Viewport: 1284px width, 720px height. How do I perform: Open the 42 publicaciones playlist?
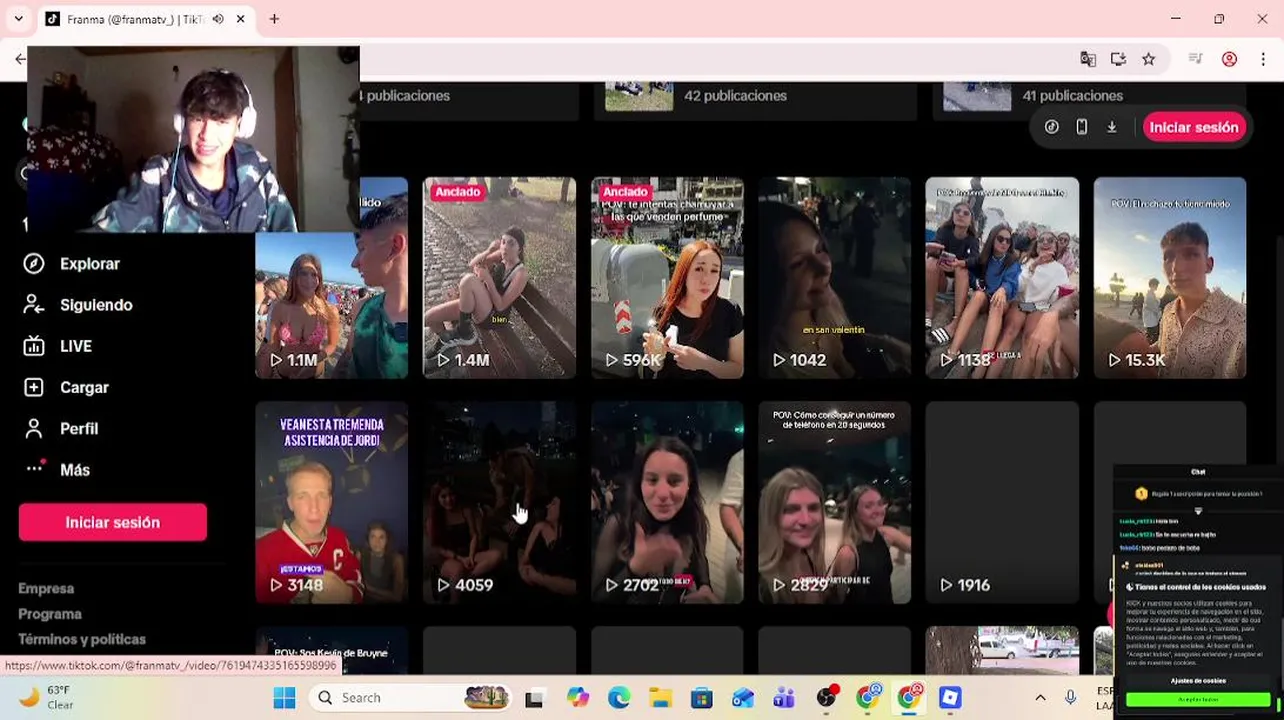click(x=755, y=100)
